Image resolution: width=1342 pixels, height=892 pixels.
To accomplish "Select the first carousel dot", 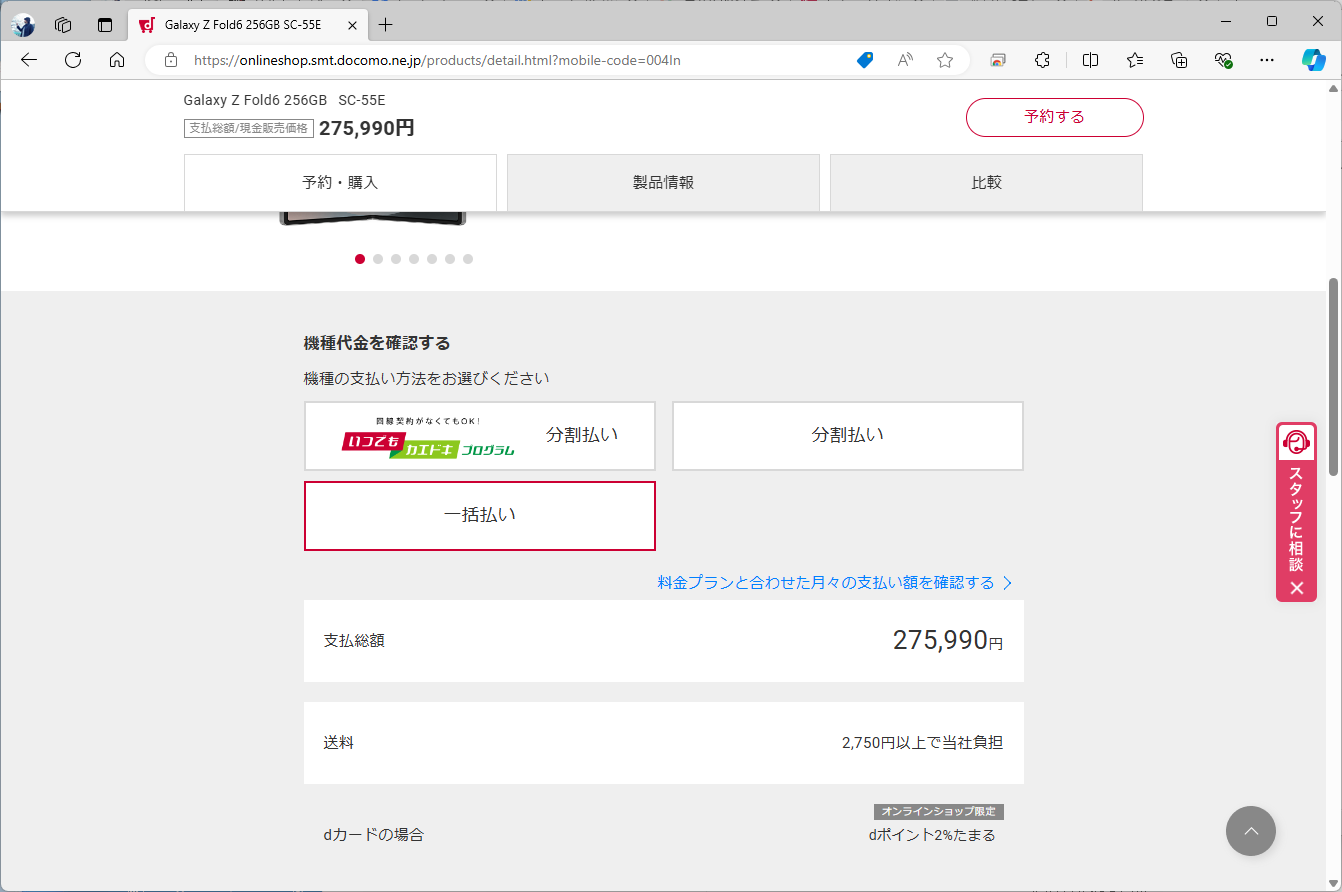I will [360, 259].
